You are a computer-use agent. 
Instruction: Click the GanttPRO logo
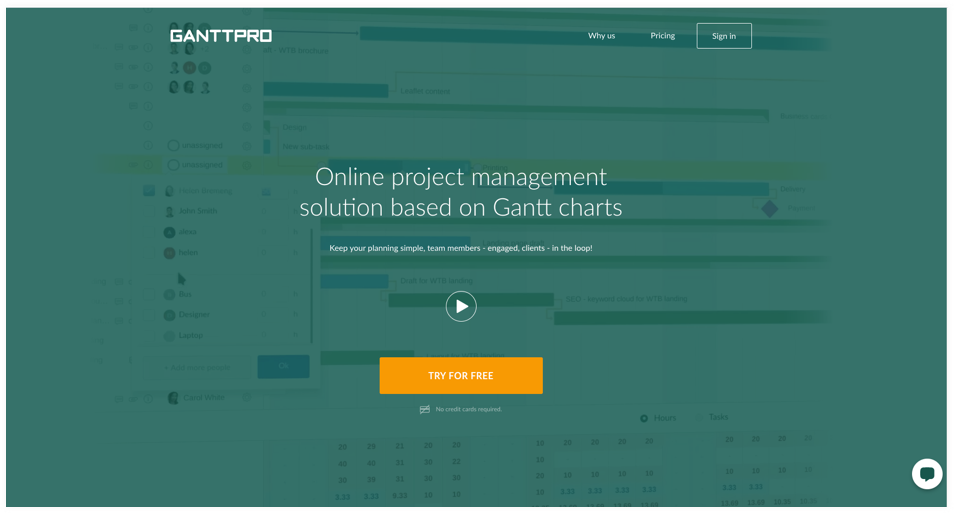pyautogui.click(x=221, y=36)
